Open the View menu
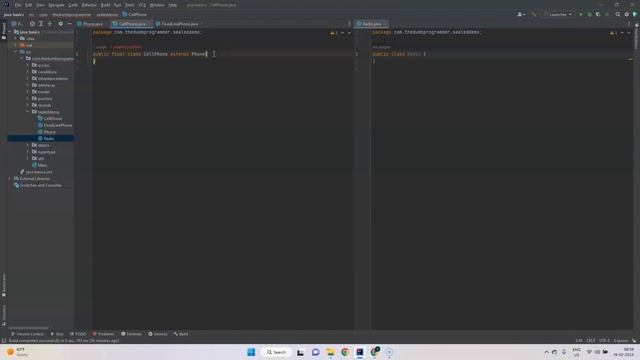The height and width of the screenshot is (360, 640). (40, 5)
